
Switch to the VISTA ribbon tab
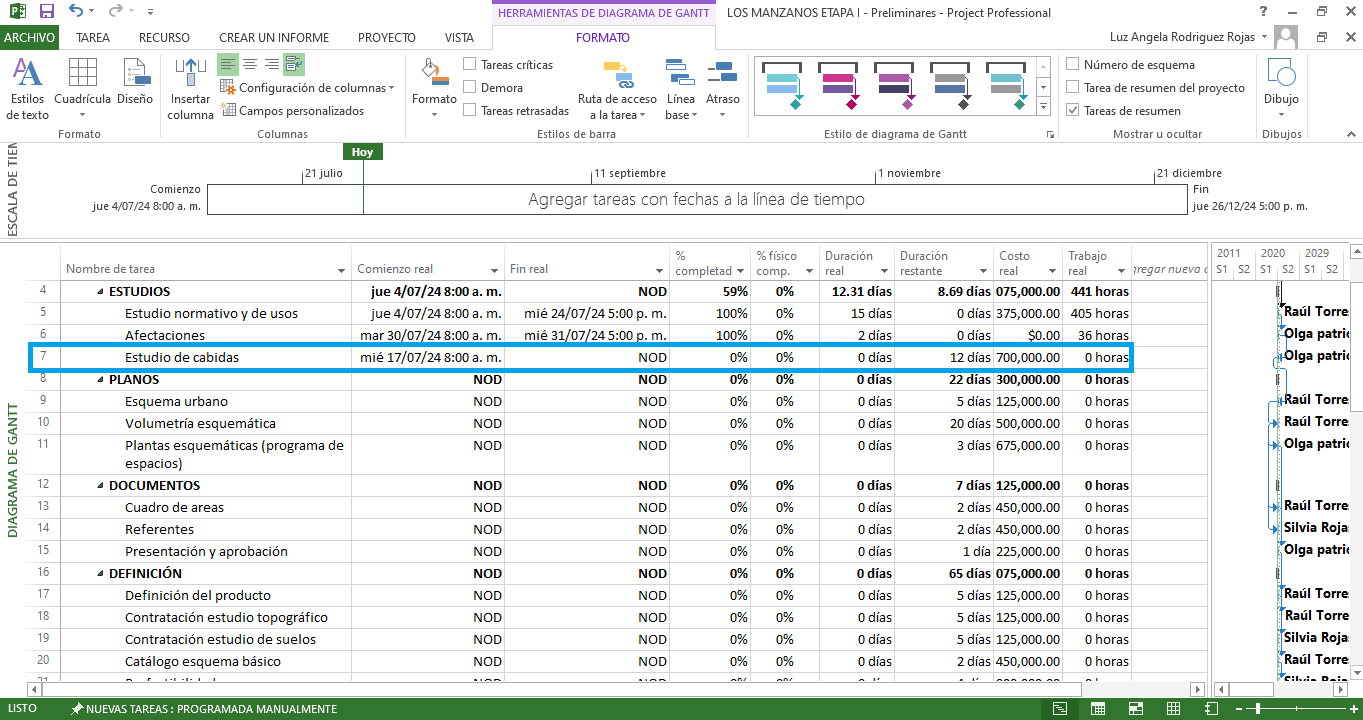tap(459, 38)
